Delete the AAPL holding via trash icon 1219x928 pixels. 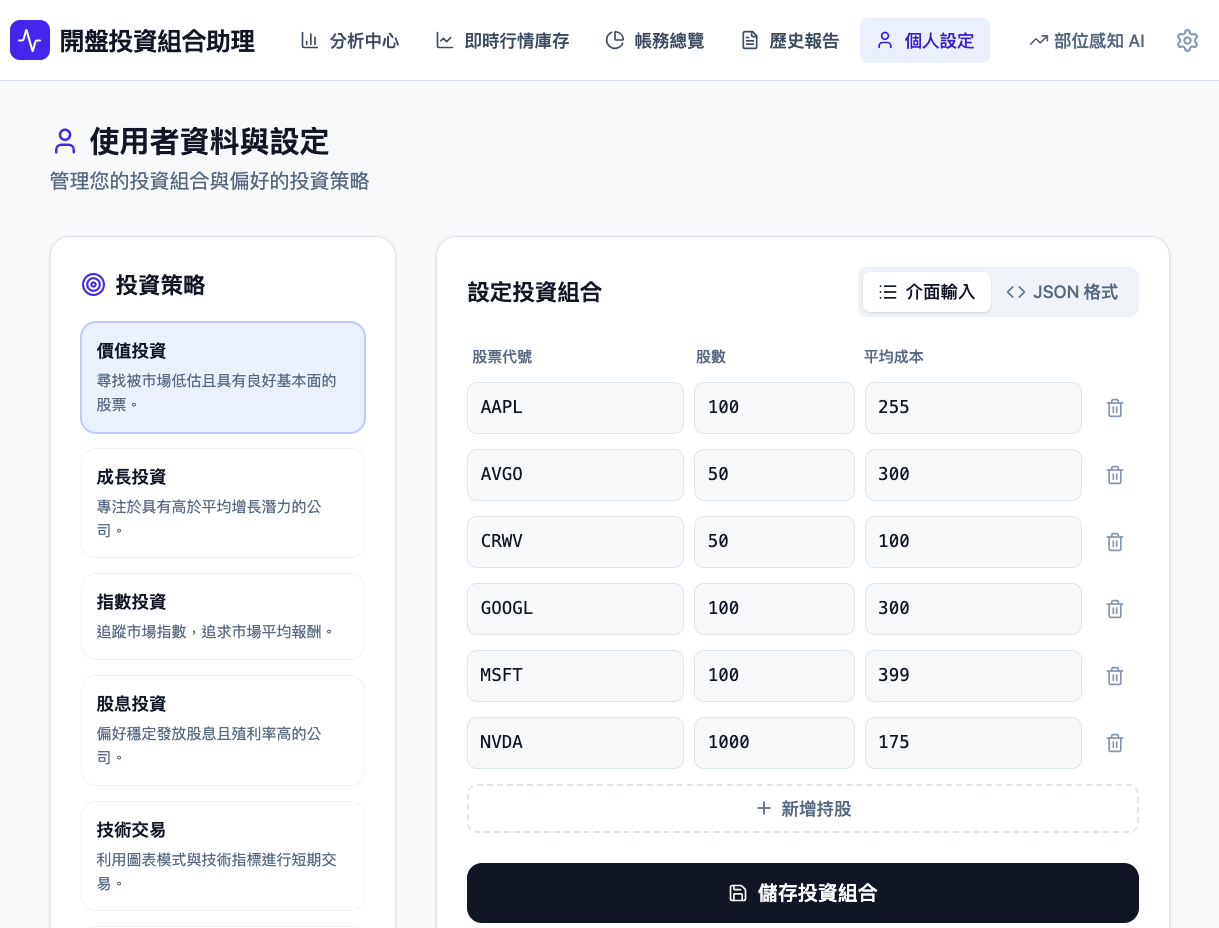[x=1115, y=408]
